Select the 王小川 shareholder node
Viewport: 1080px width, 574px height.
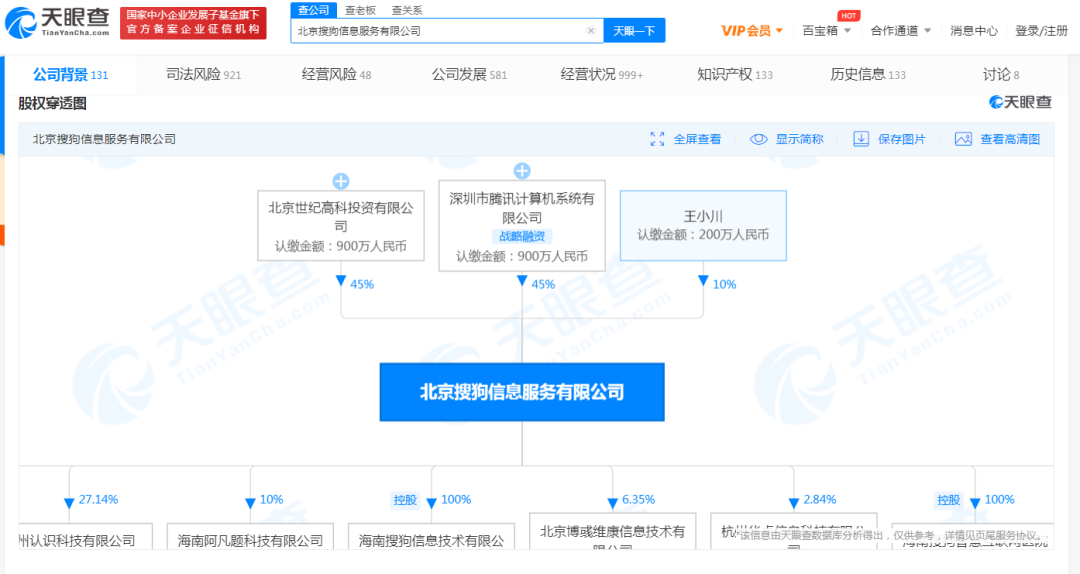point(703,225)
